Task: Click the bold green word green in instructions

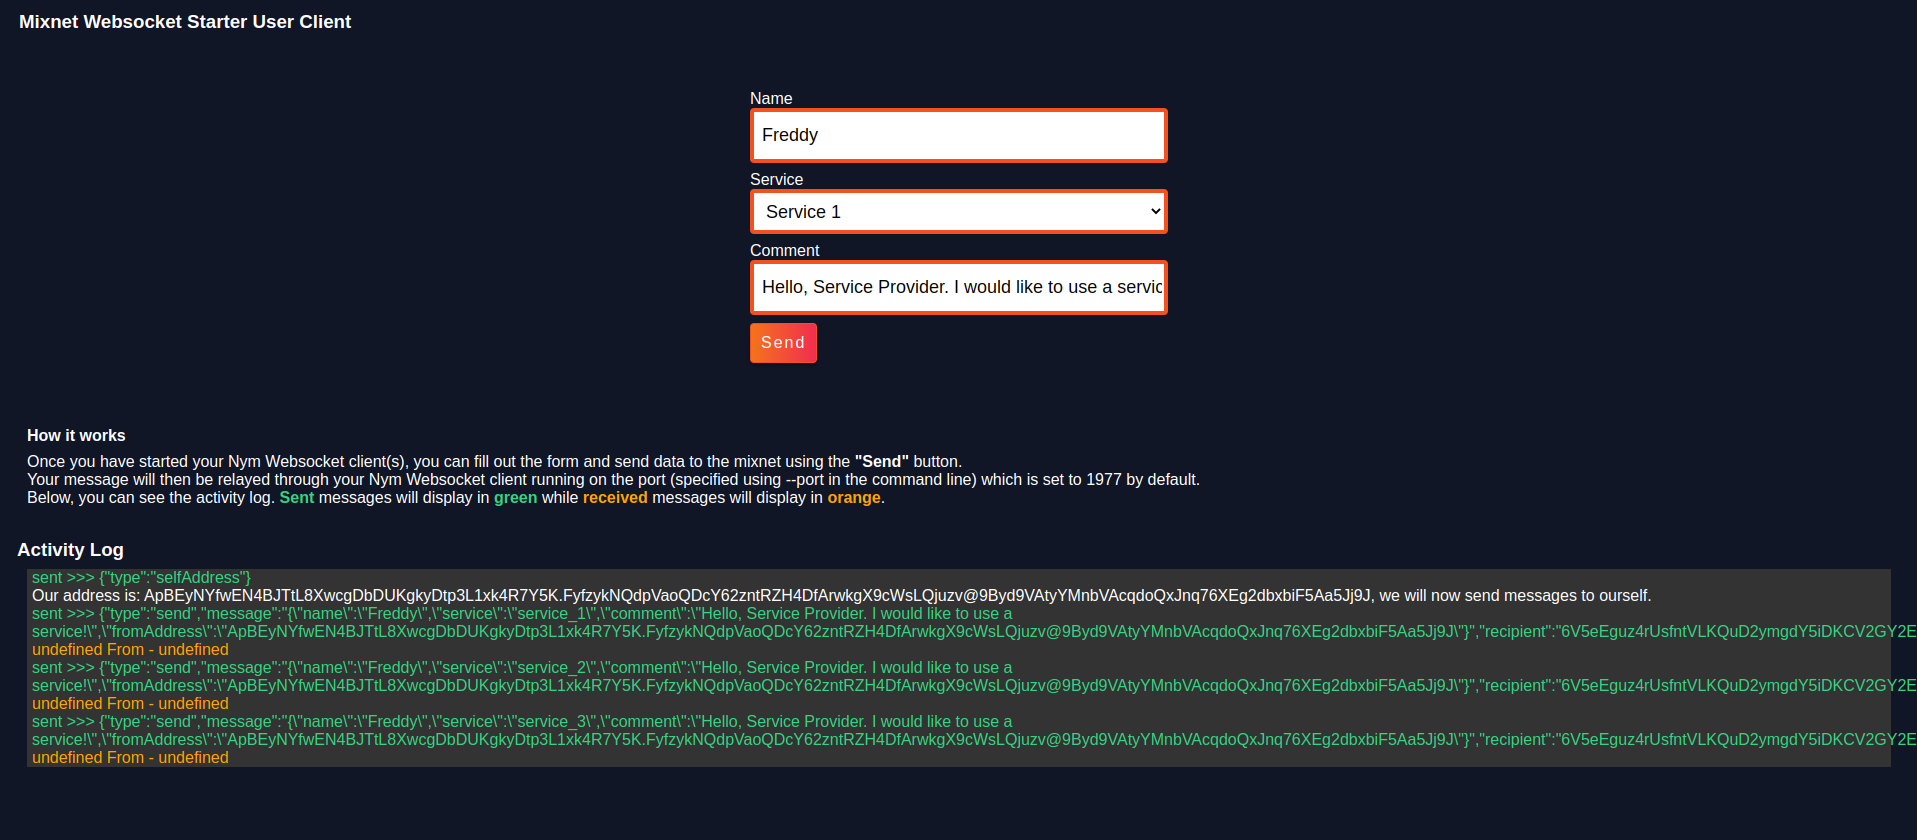Action: pyautogui.click(x=515, y=497)
